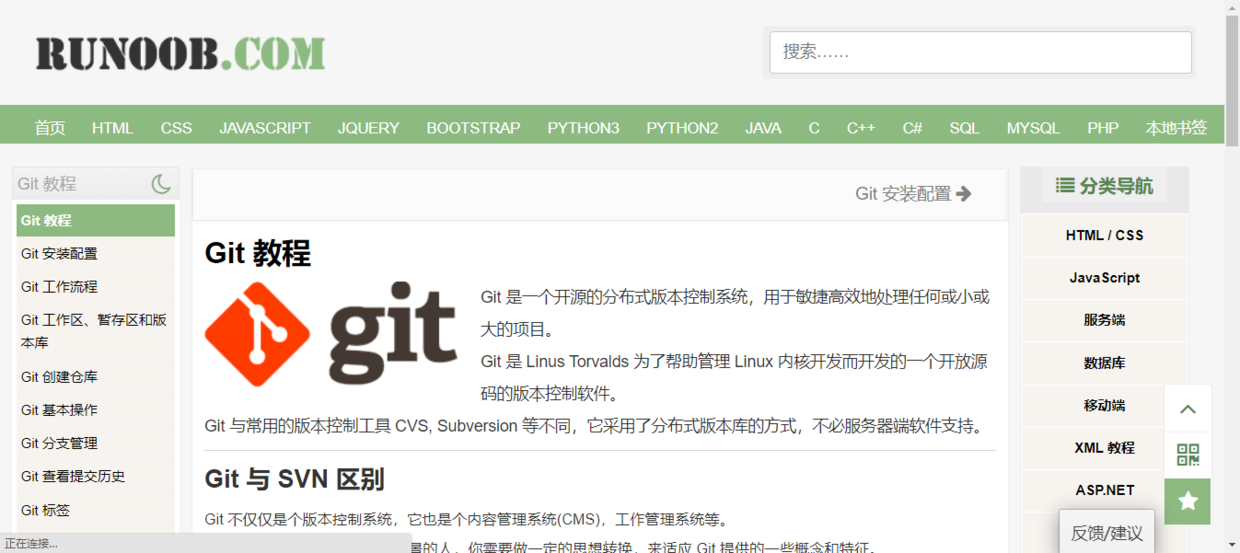Toggle night mode moon icon
Image resolution: width=1240 pixels, height=553 pixels.
pos(161,184)
